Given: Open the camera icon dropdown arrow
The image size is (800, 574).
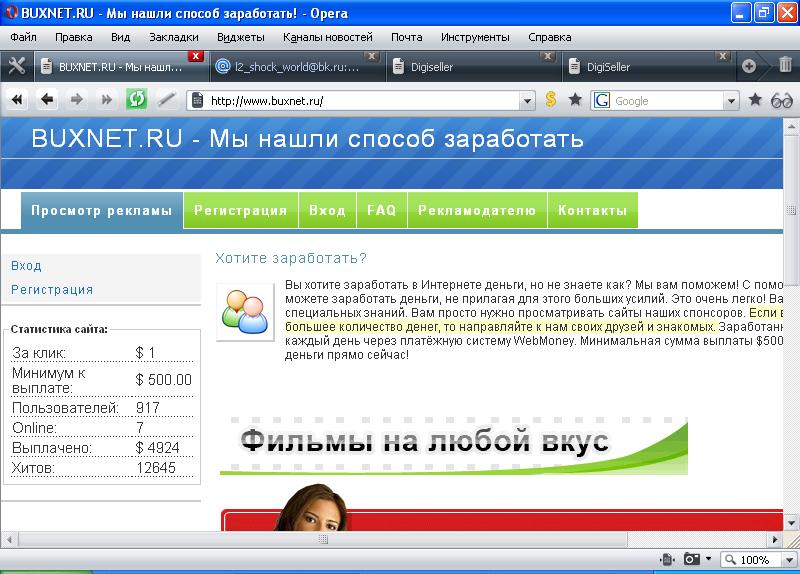Looking at the screenshot, I should pyautogui.click(x=708, y=559).
